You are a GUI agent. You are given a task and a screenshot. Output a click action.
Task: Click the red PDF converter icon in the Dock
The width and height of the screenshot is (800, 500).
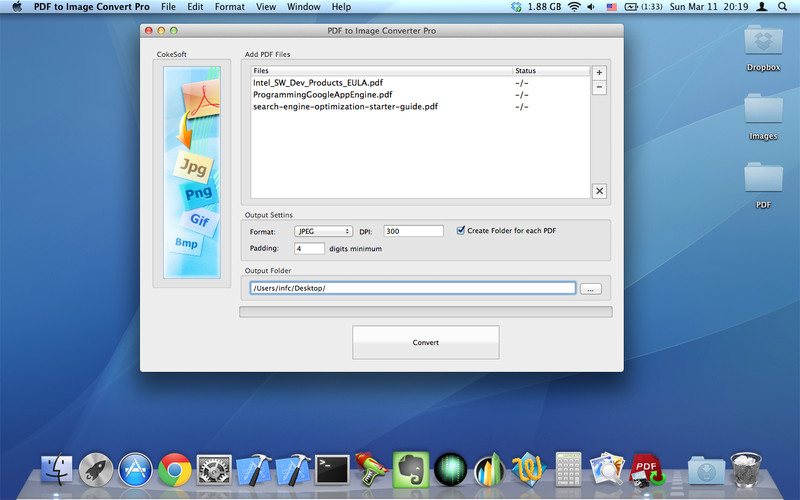click(x=647, y=469)
